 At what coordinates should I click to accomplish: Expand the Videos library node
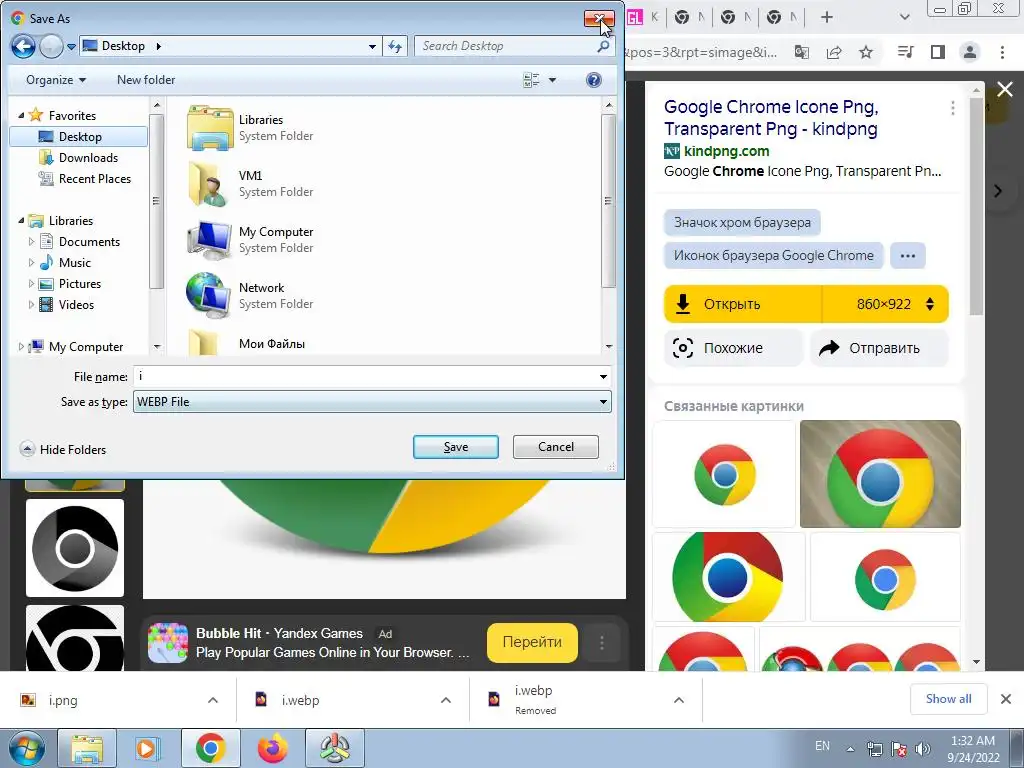point(31,304)
